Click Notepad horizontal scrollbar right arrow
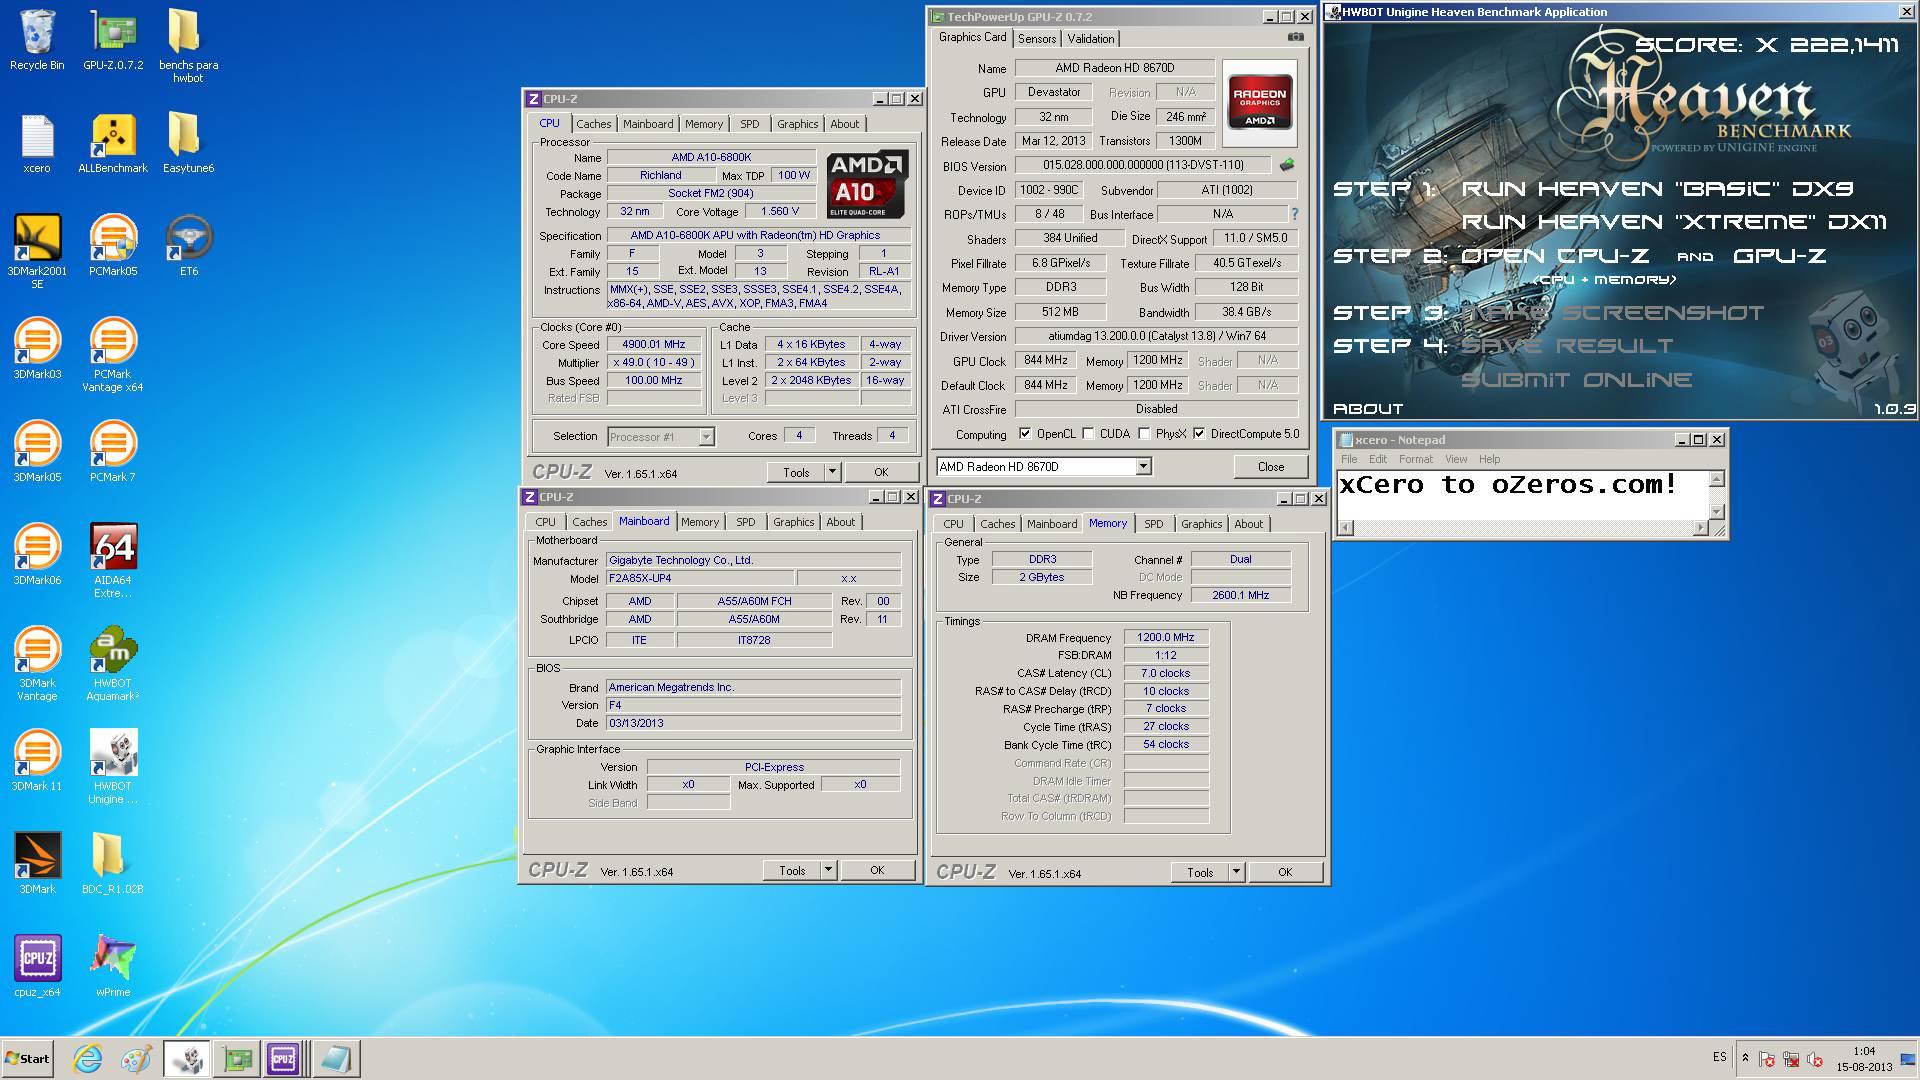 click(x=1701, y=528)
